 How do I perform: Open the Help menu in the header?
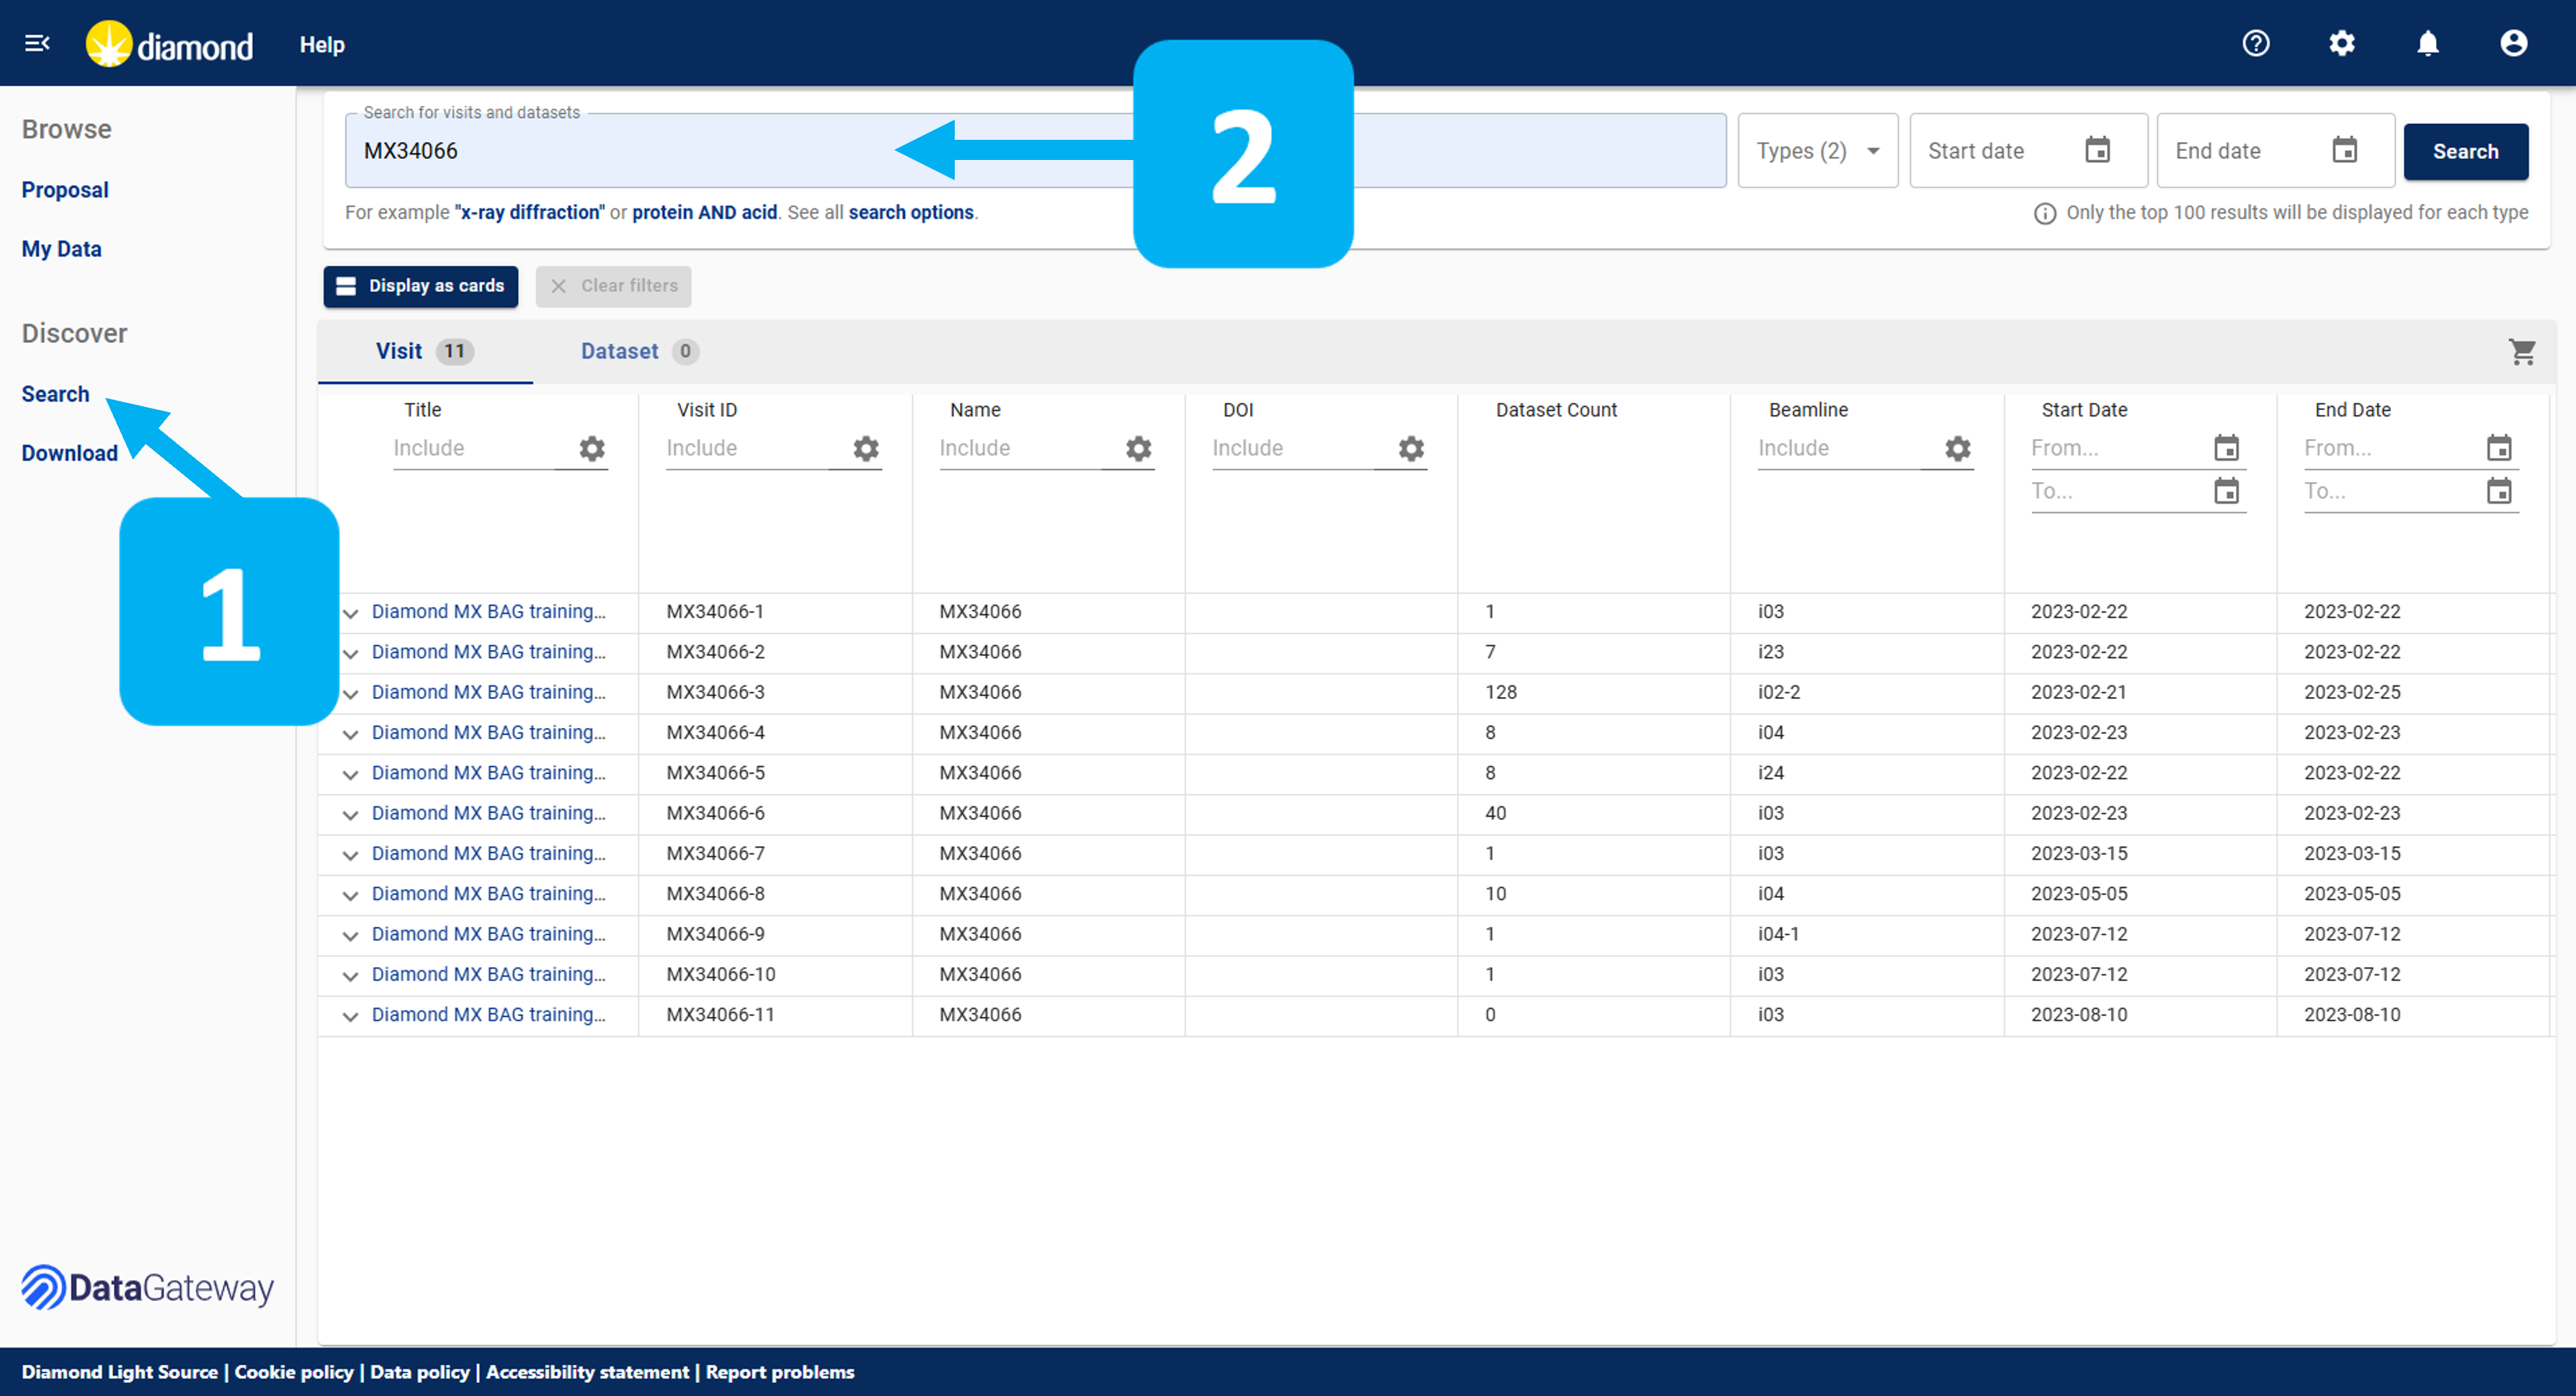(322, 44)
